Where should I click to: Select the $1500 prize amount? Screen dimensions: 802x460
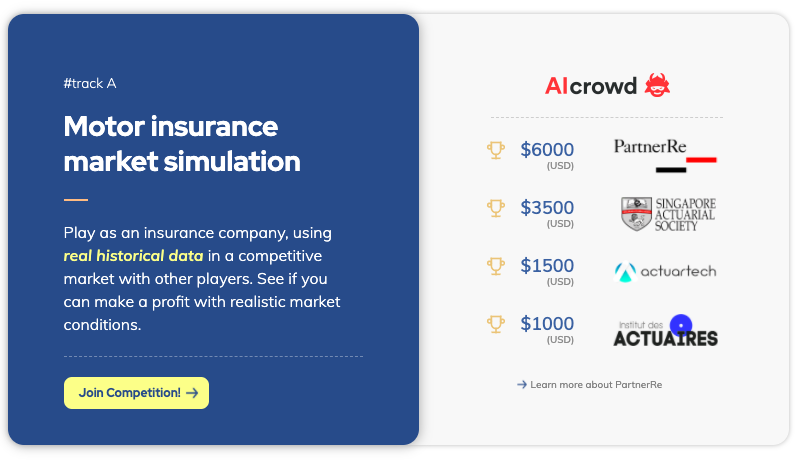point(547,266)
